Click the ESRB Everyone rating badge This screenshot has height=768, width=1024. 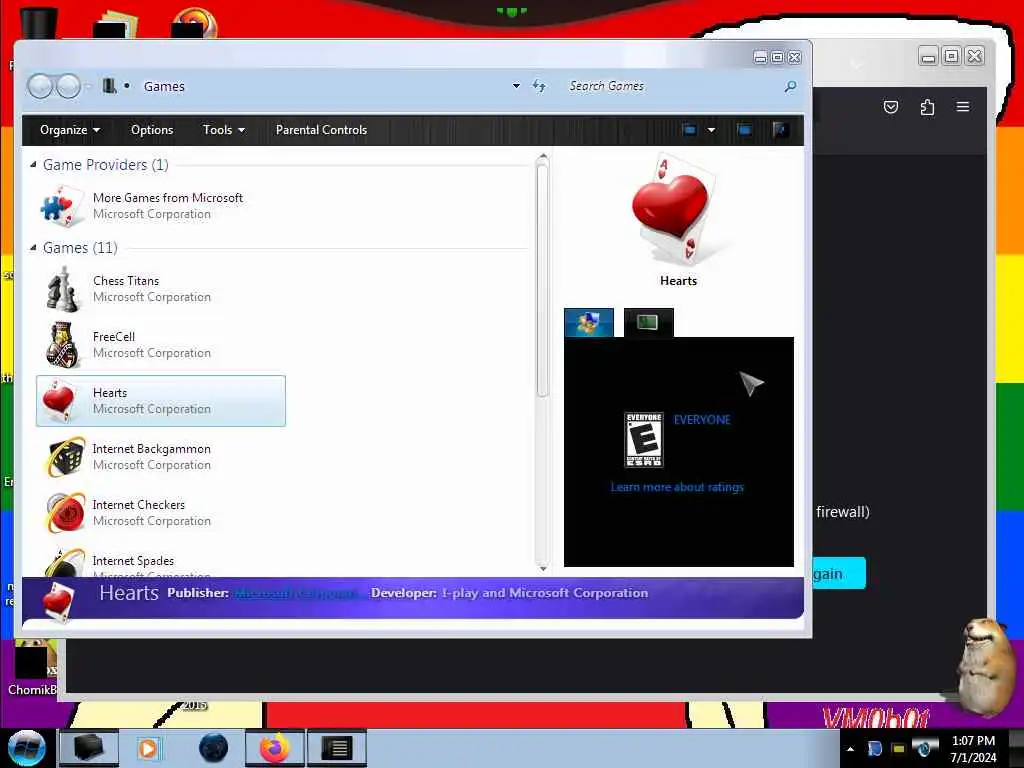(x=644, y=440)
